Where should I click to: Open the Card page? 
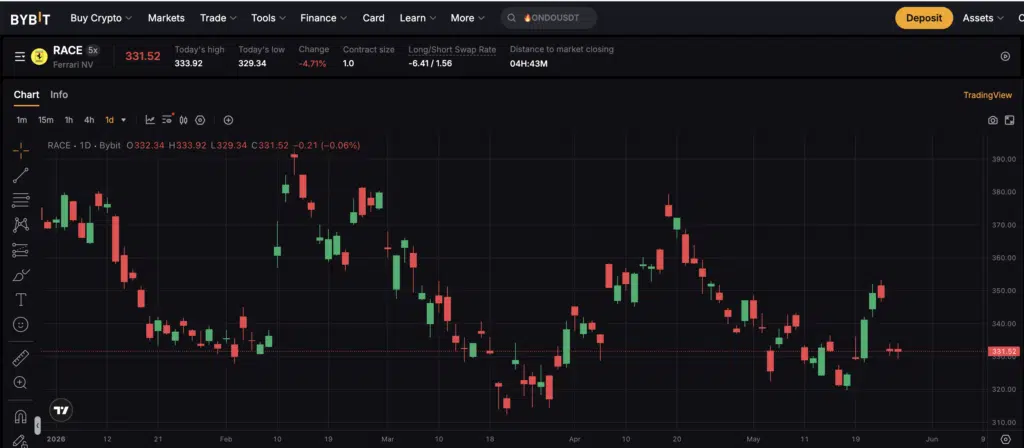click(374, 18)
